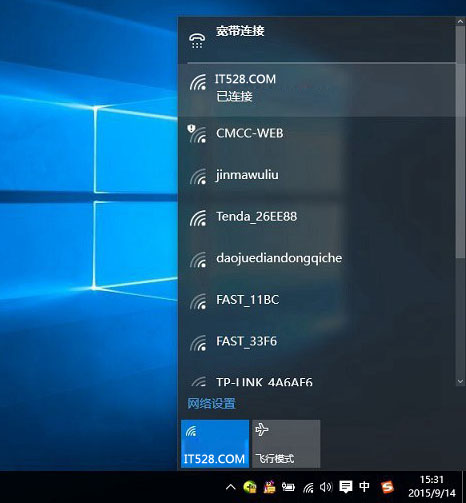This screenshot has height=503, width=466.
Task: Open the taskbar clock showing 15:31
Action: [x=432, y=486]
